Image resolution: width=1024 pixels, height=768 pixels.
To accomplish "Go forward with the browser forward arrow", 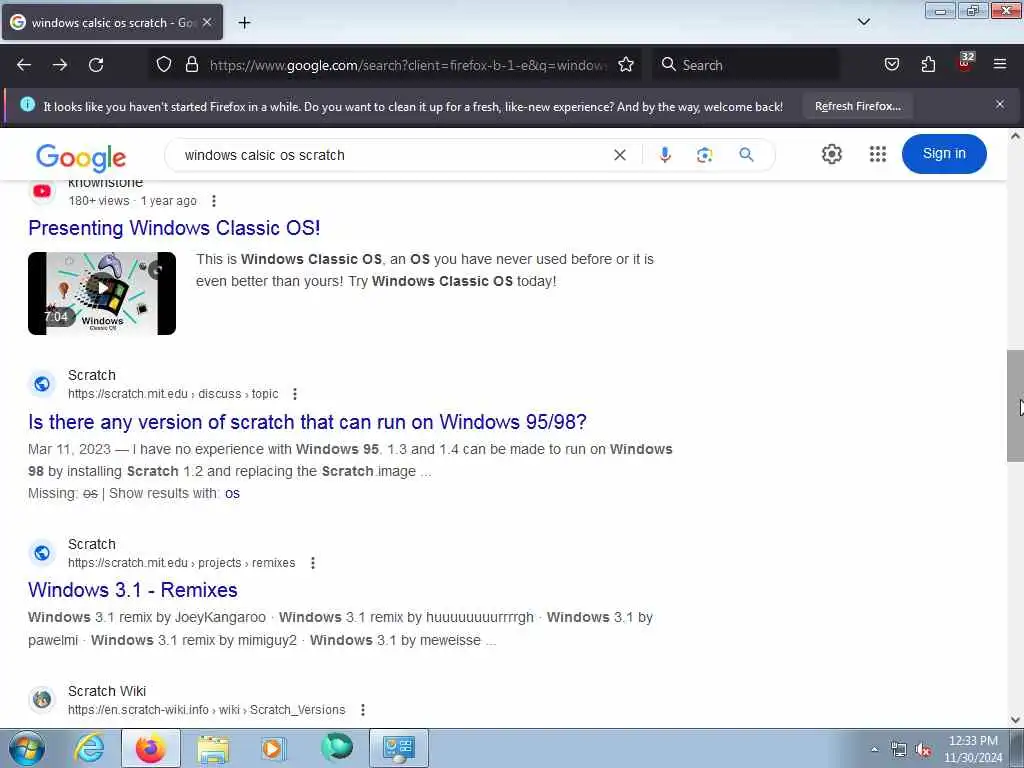I will tap(60, 65).
